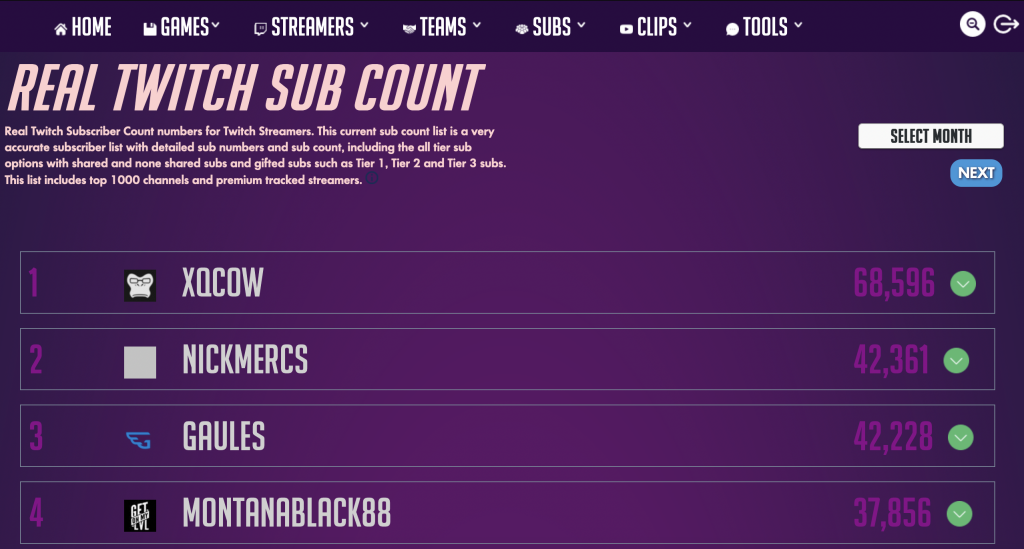This screenshot has height=549, width=1024.
Task: Open the Teams navigation menu
Action: 442,27
